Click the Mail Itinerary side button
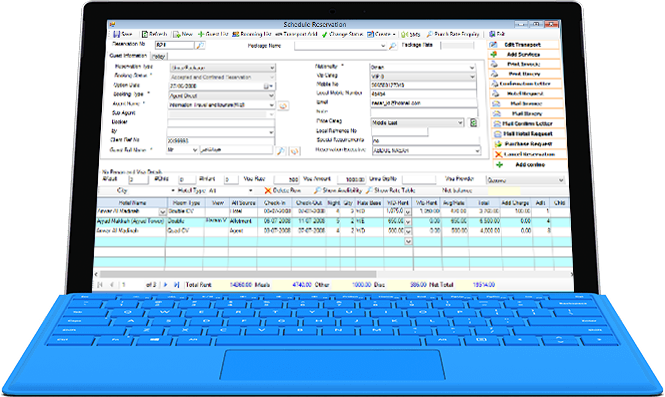This screenshot has height=397, width=665. point(527,114)
